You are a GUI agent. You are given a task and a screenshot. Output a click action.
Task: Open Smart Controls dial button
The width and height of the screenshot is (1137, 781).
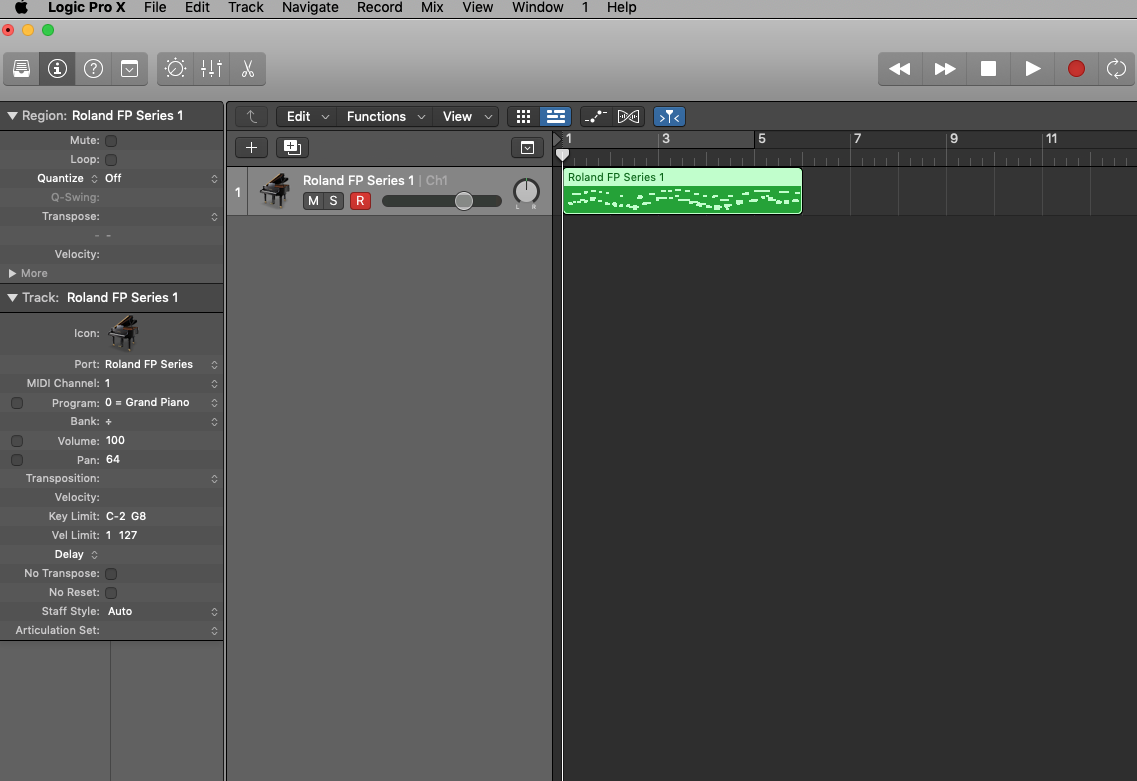[x=175, y=69]
